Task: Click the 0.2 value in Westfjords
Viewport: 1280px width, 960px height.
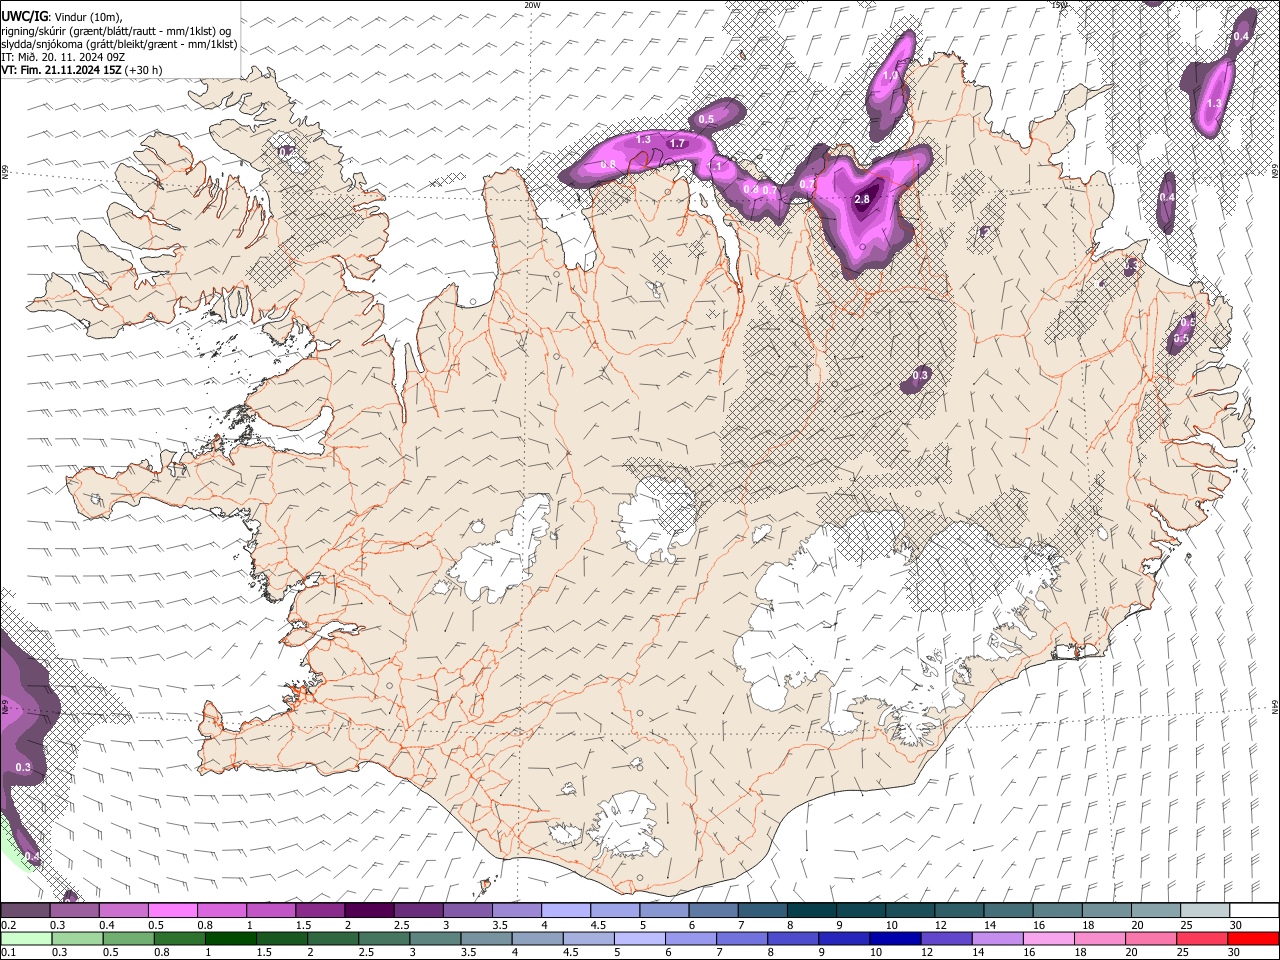Action: [x=286, y=152]
